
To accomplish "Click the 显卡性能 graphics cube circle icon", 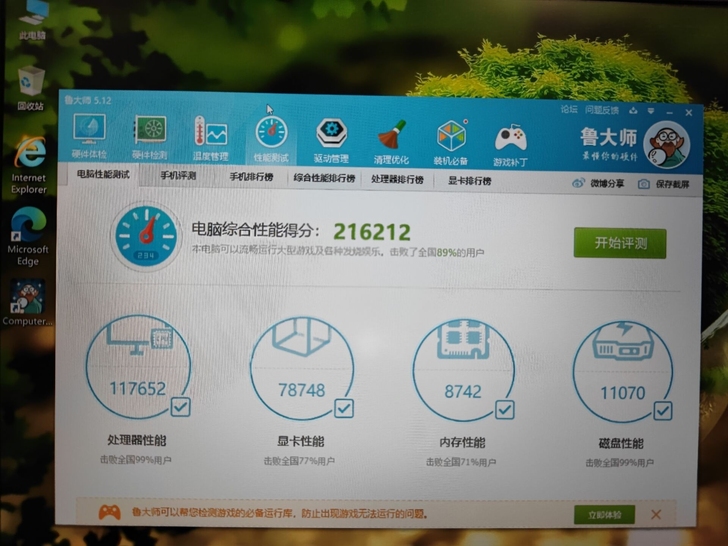I will click(302, 369).
